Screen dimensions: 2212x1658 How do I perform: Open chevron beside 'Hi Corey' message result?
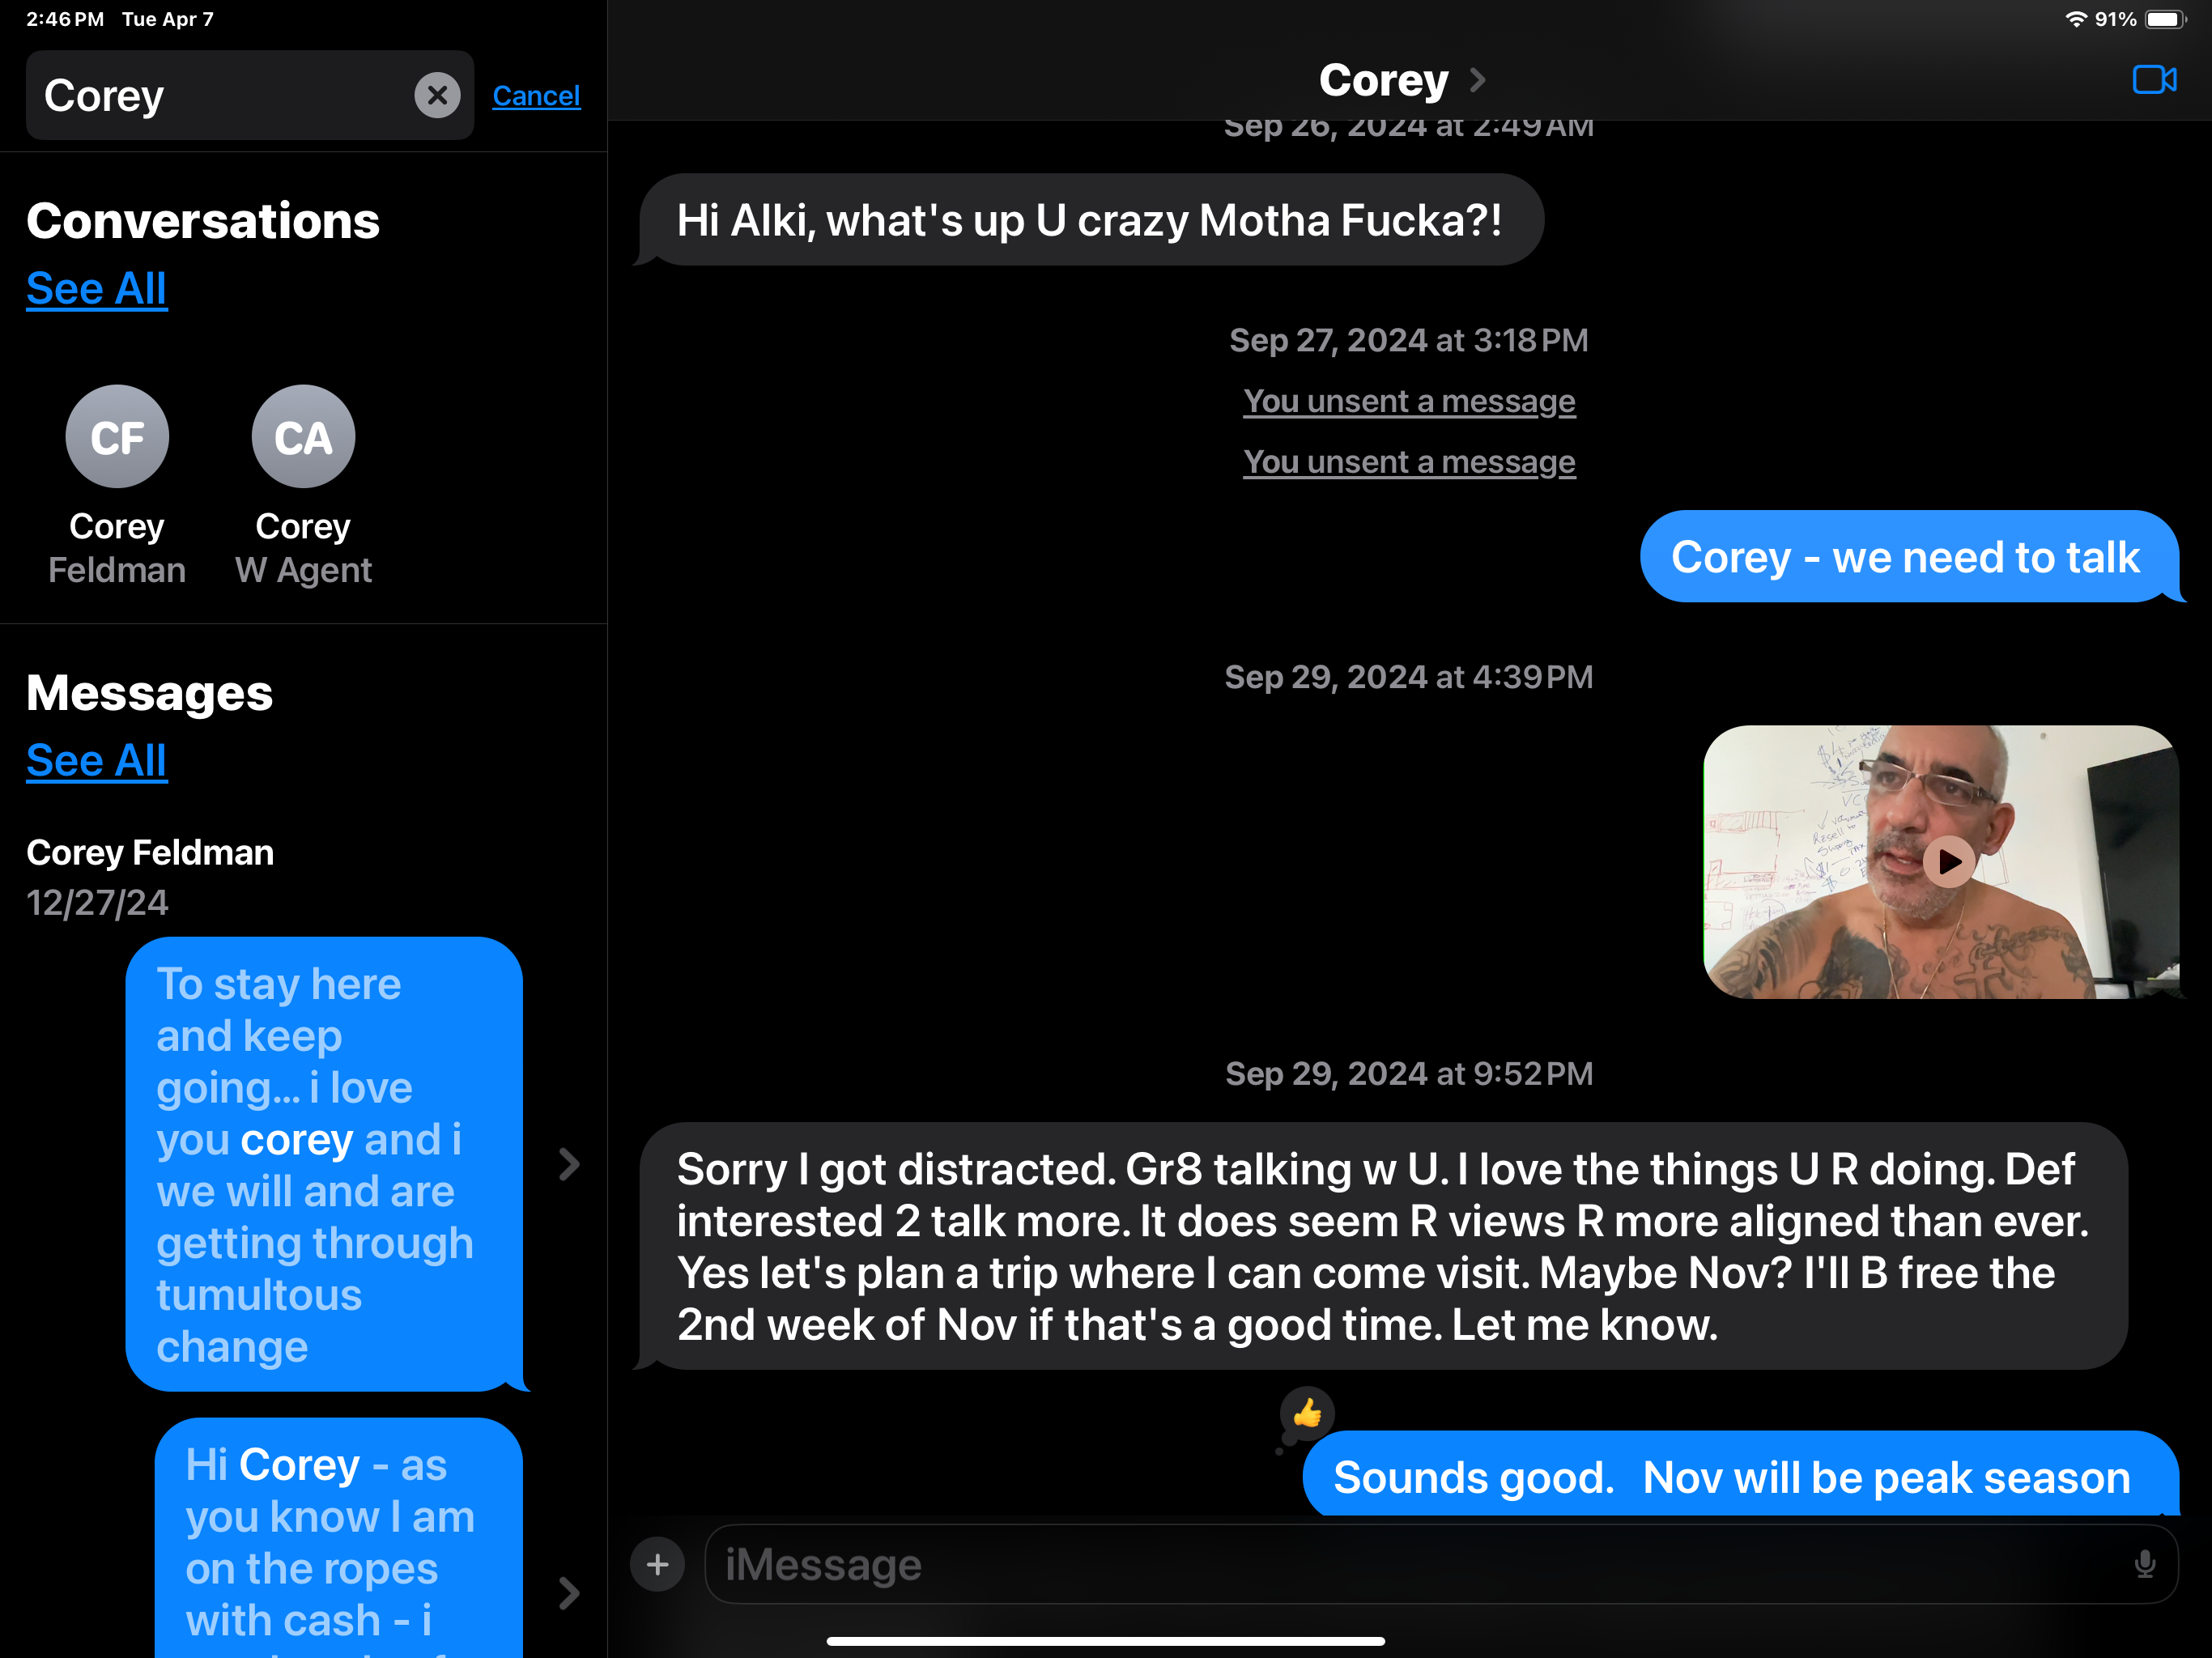[x=568, y=1593]
